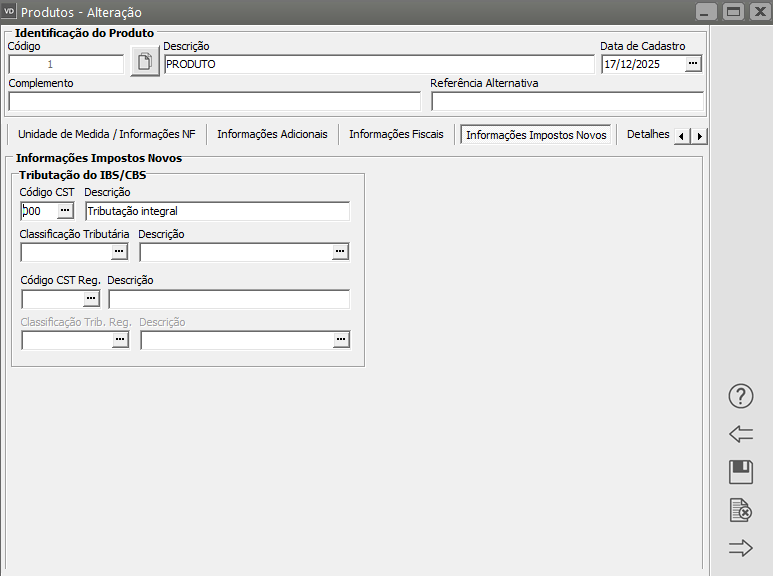Click the help question mark icon
This screenshot has width=773, height=576.
tap(740, 396)
